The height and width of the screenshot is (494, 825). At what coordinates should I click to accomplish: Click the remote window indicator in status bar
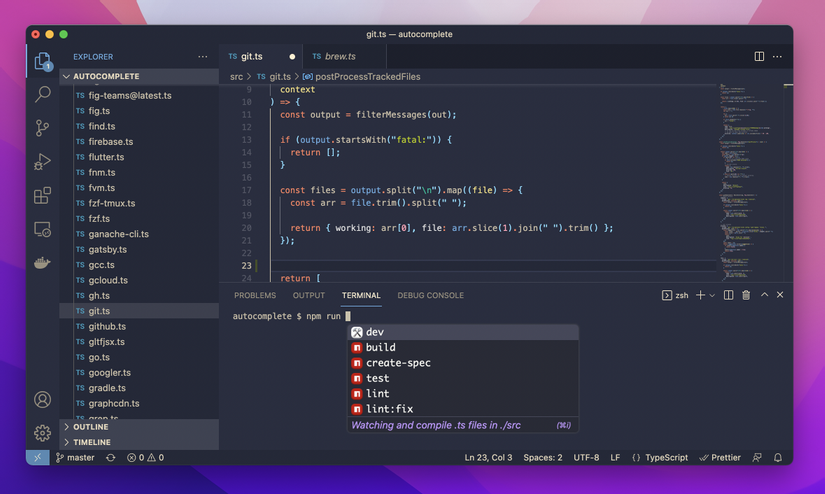38,458
